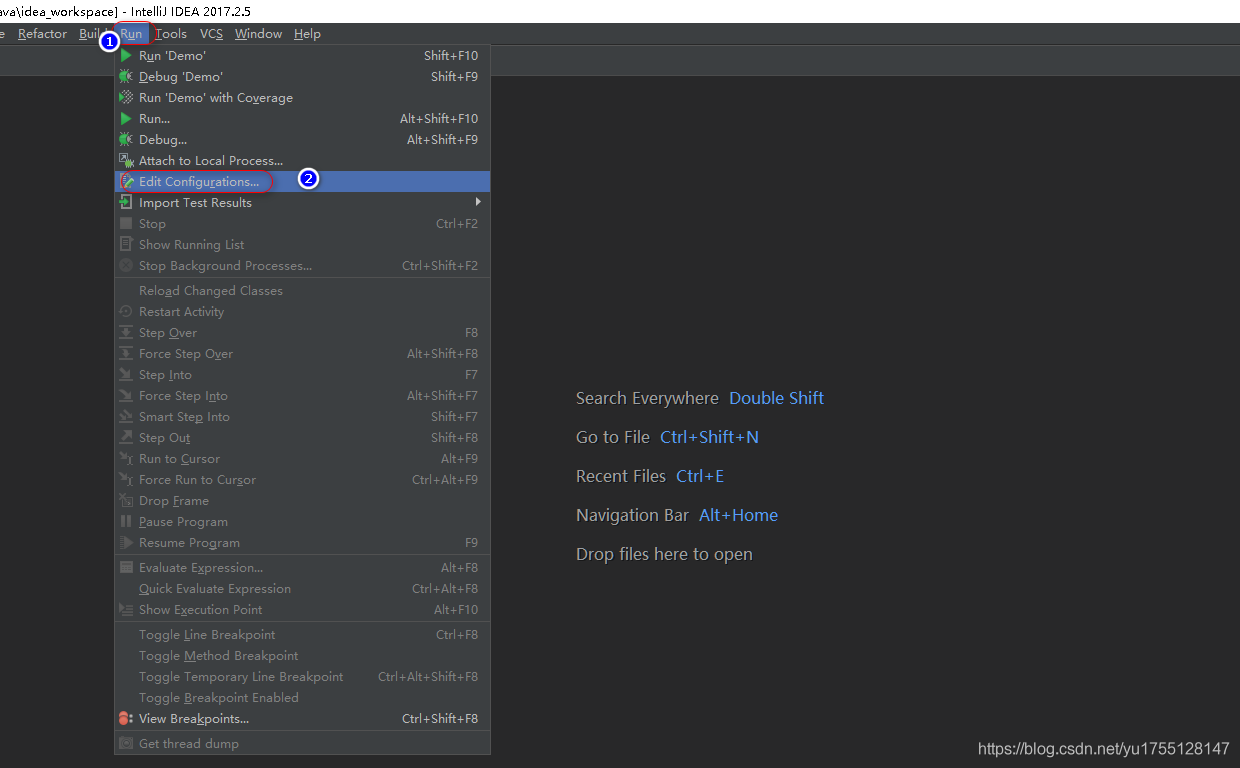Viewport: 1240px width, 768px height.
Task: Click the Show Running List icon
Action: tap(126, 245)
